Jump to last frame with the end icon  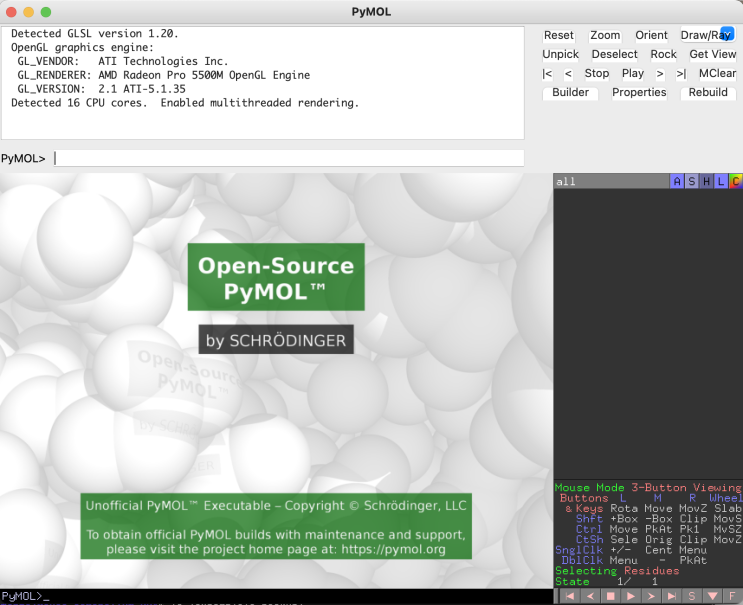click(671, 596)
